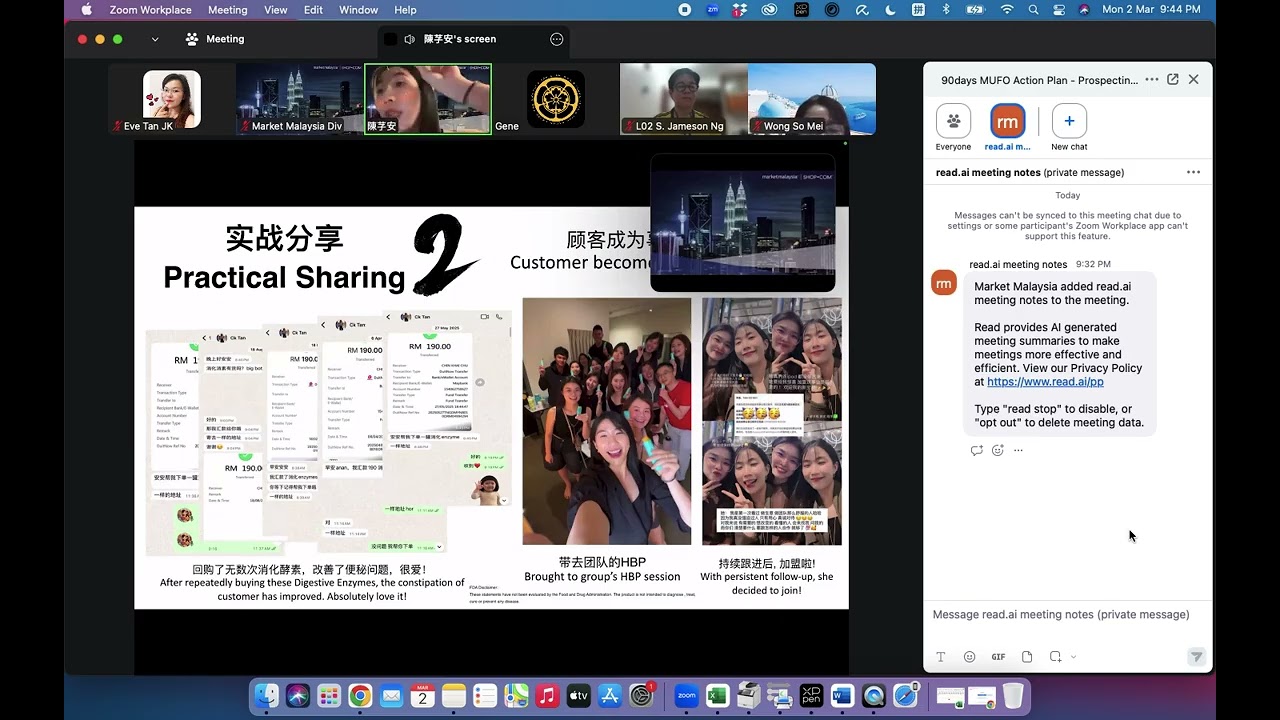This screenshot has height=720, width=1280.
Task: Open emoji picker in chat composer
Action: point(969,657)
